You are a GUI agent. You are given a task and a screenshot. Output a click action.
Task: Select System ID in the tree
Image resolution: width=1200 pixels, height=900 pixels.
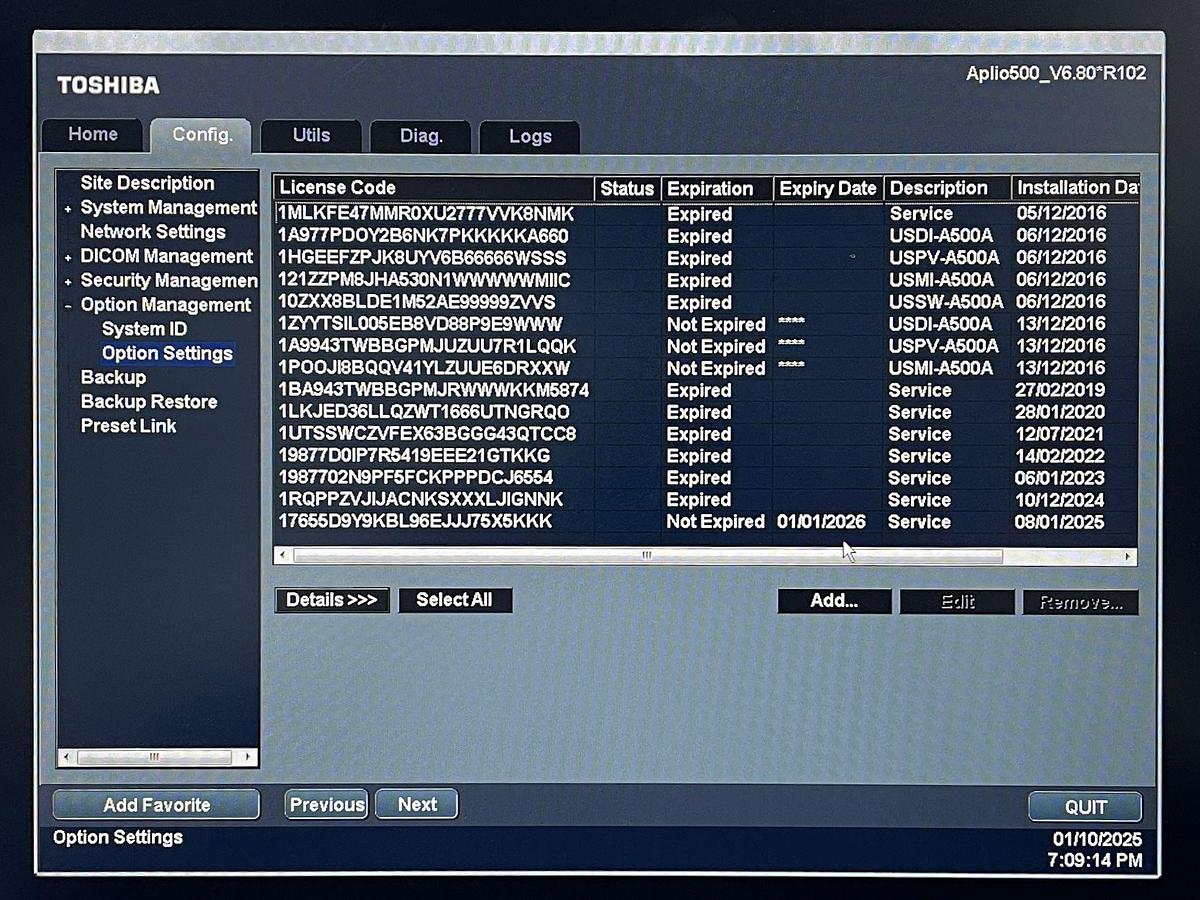pos(144,329)
